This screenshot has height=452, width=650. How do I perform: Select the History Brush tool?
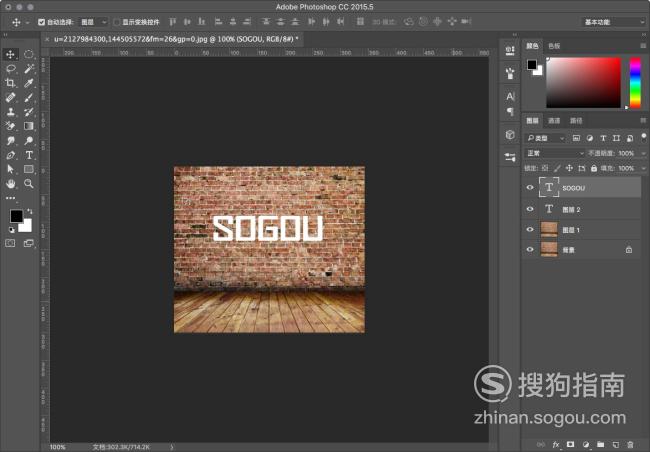29,112
